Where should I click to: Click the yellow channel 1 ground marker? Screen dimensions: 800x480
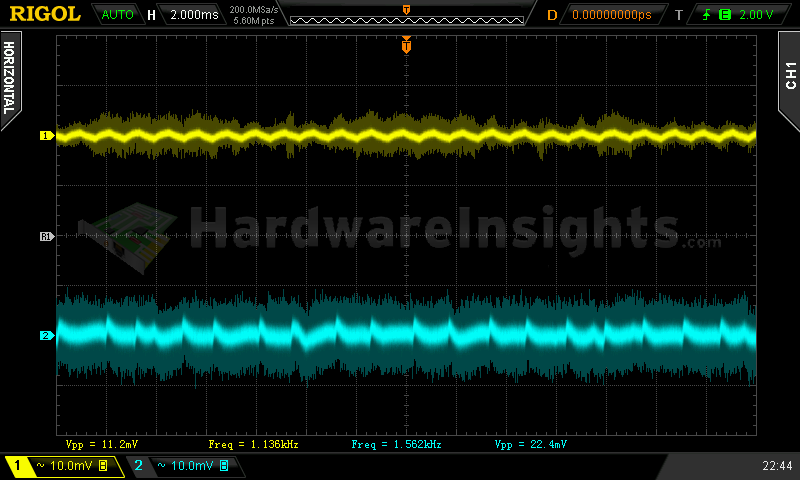pyautogui.click(x=45, y=135)
